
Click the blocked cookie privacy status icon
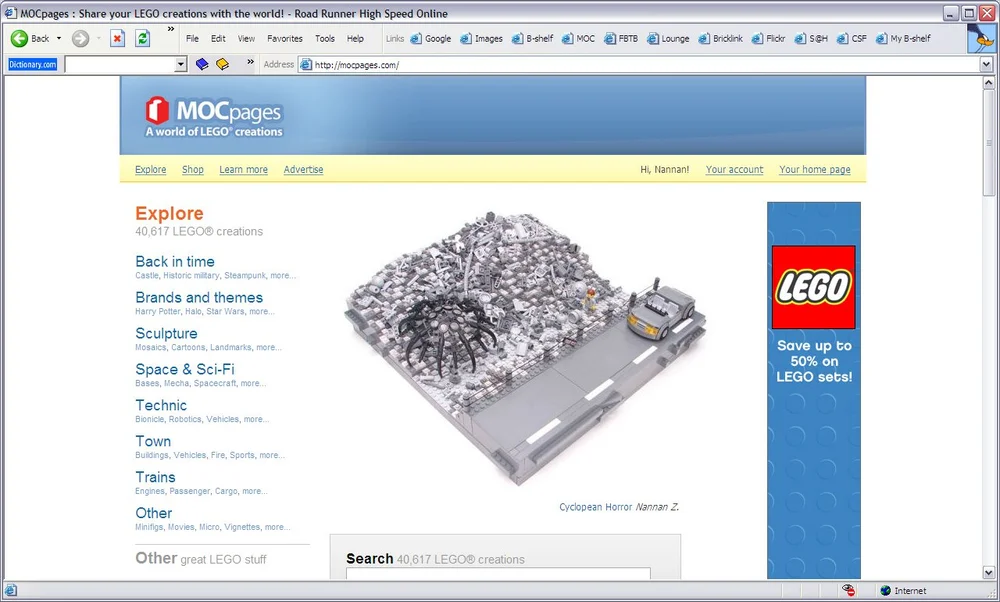point(848,591)
